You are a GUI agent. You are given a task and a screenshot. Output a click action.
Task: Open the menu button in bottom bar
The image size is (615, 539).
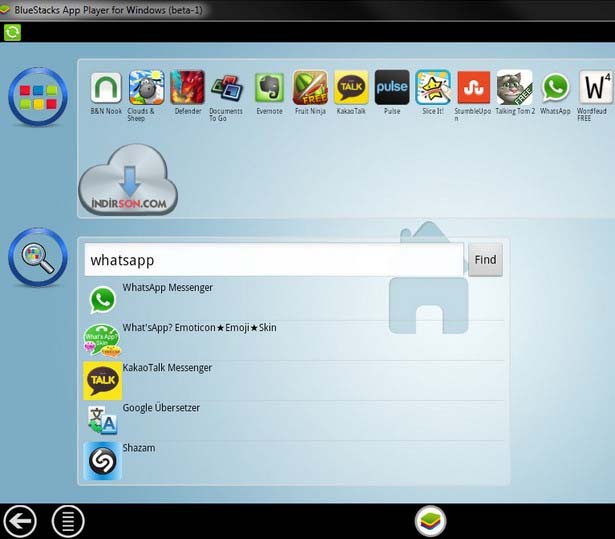(68, 521)
